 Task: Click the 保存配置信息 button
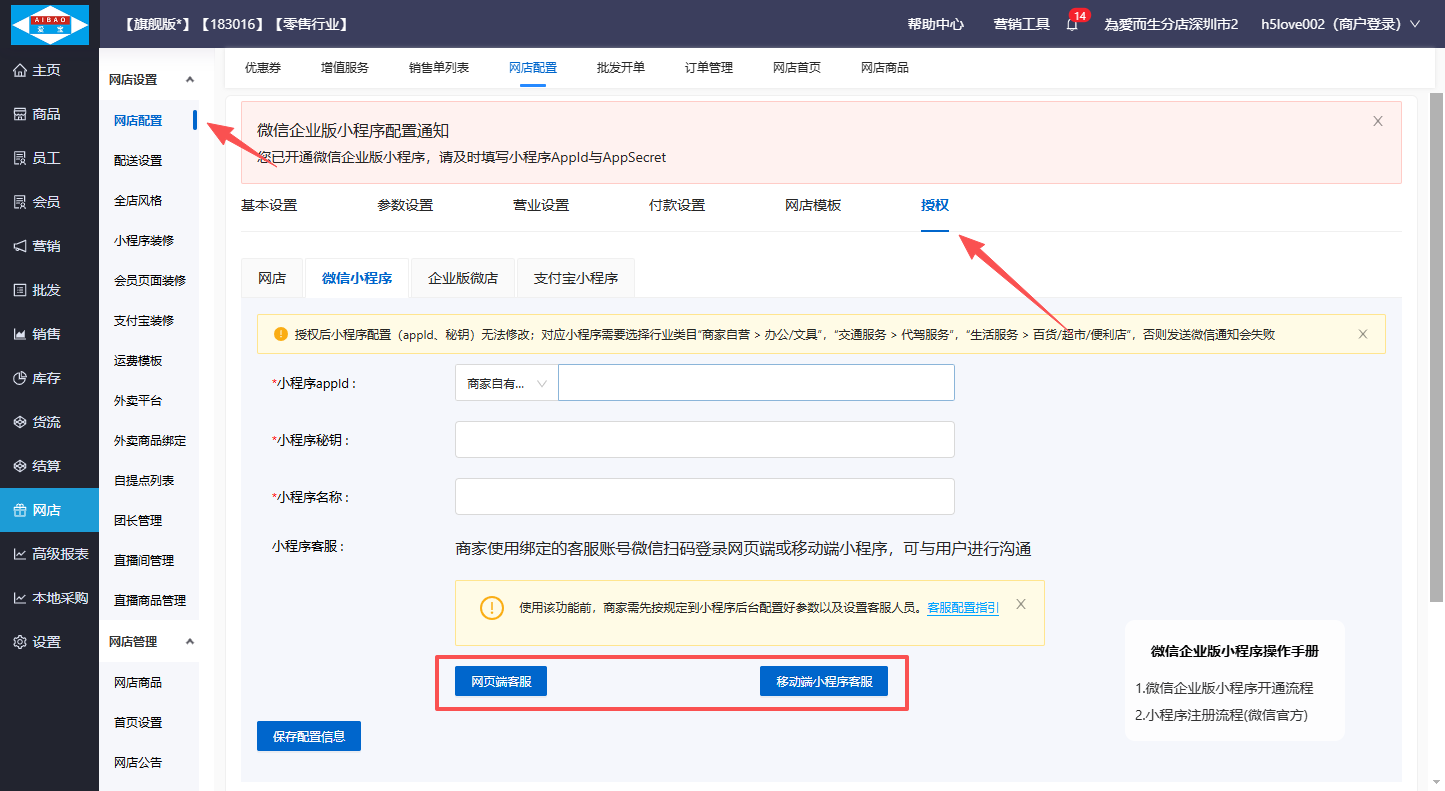coord(308,736)
